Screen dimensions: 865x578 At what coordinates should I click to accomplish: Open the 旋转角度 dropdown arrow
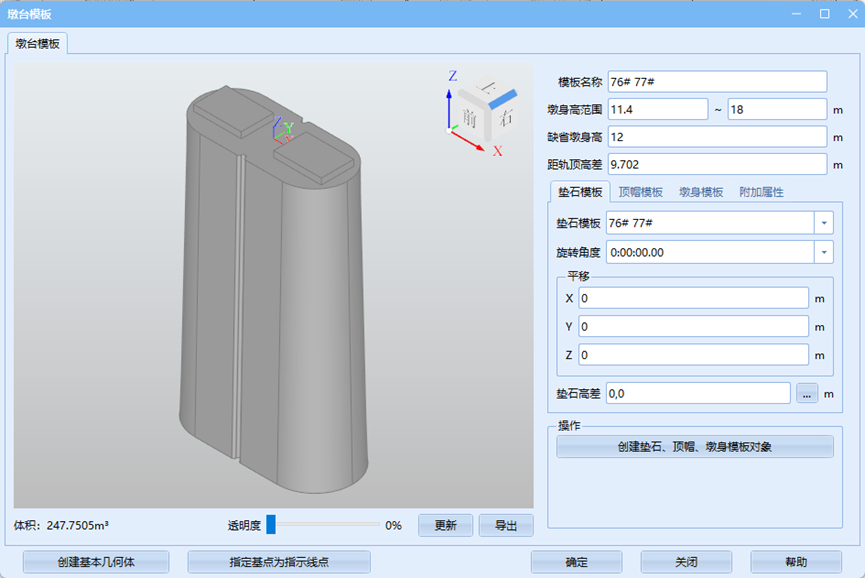pos(824,253)
